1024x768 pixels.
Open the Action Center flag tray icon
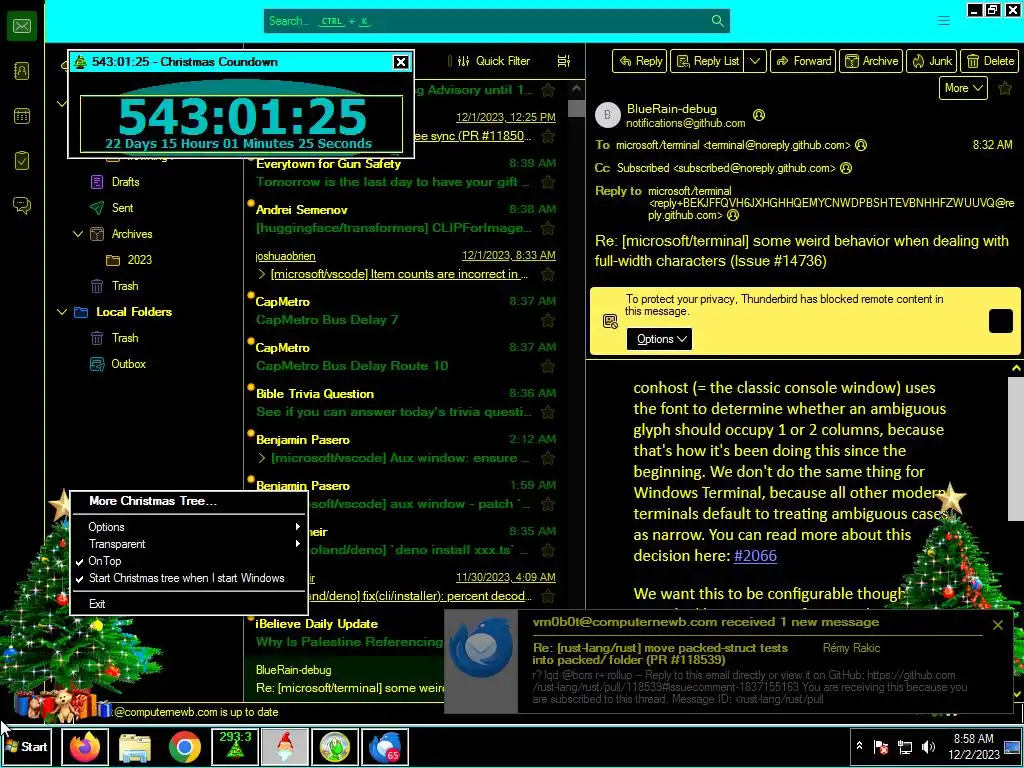881,747
